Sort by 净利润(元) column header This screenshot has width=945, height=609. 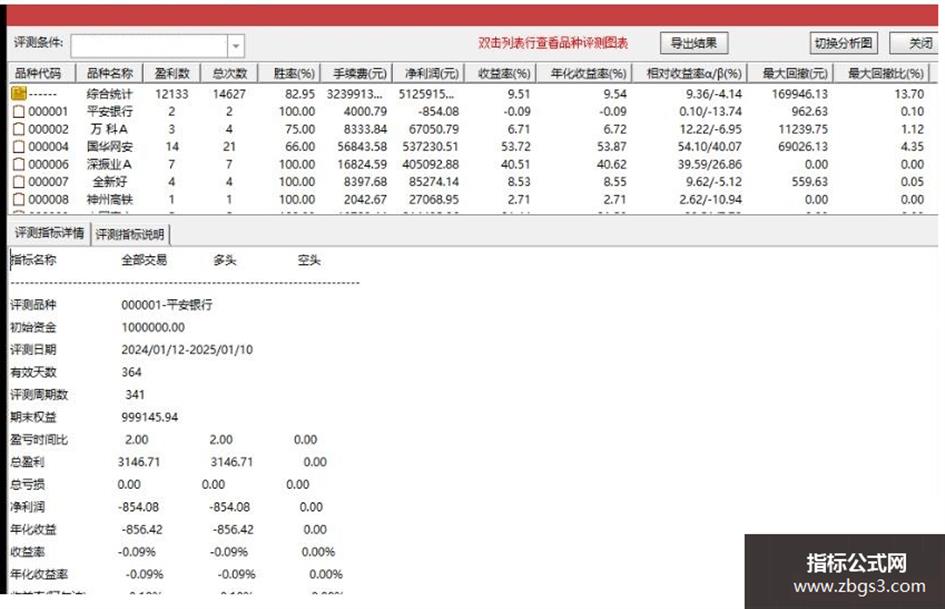pyautogui.click(x=428, y=74)
